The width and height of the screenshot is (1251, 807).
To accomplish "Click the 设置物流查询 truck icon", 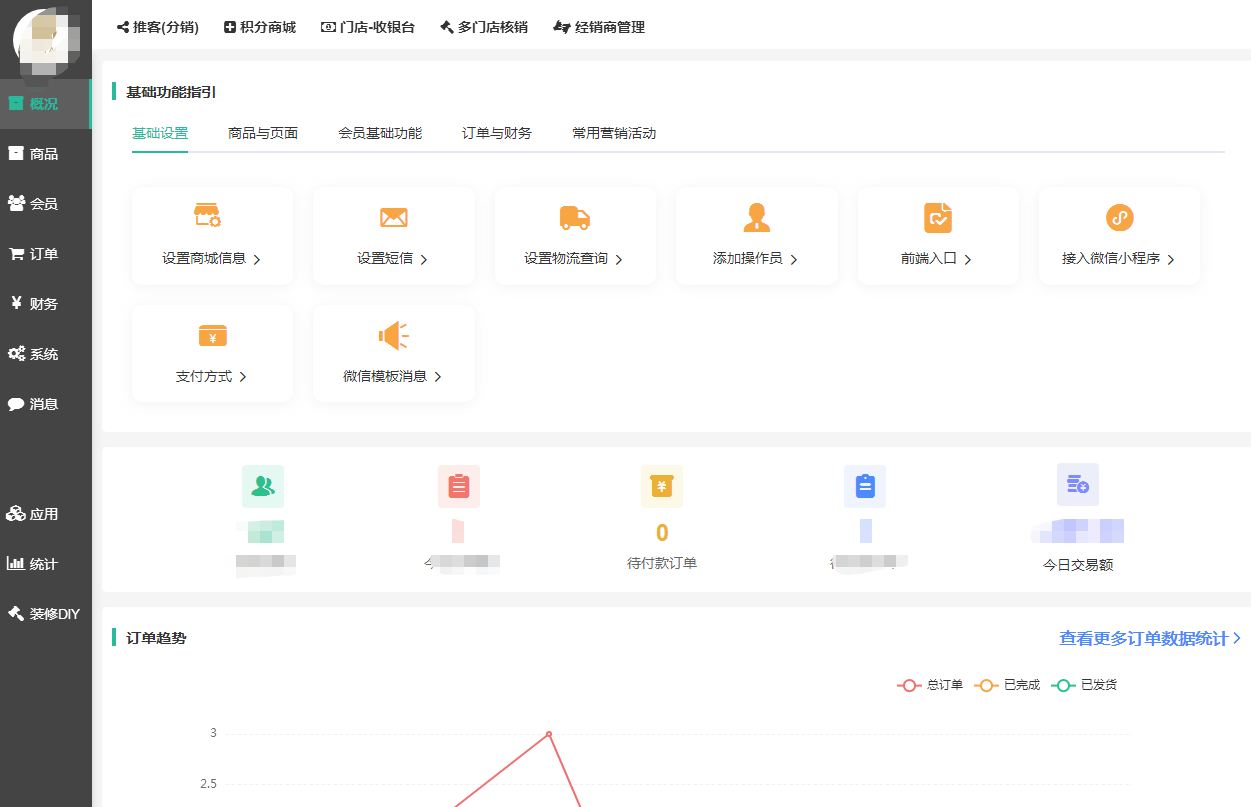I will pyautogui.click(x=575, y=217).
